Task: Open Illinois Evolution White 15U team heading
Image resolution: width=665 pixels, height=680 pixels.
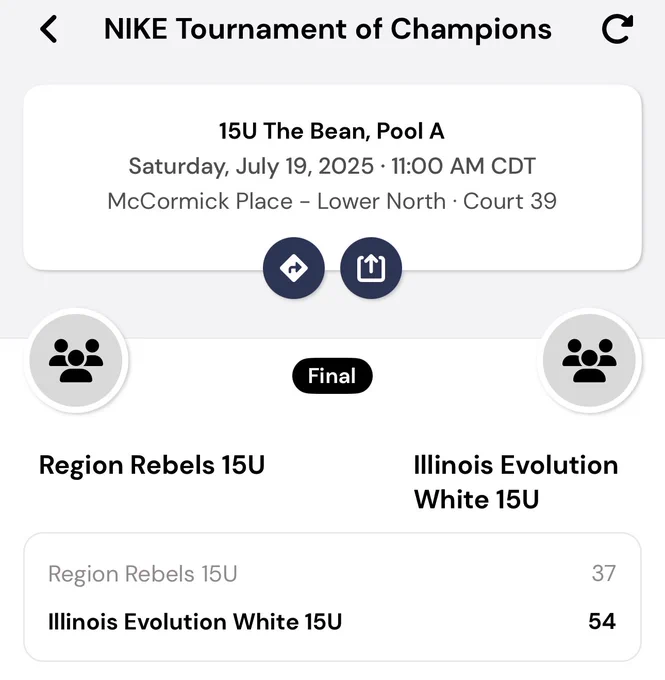Action: point(516,482)
